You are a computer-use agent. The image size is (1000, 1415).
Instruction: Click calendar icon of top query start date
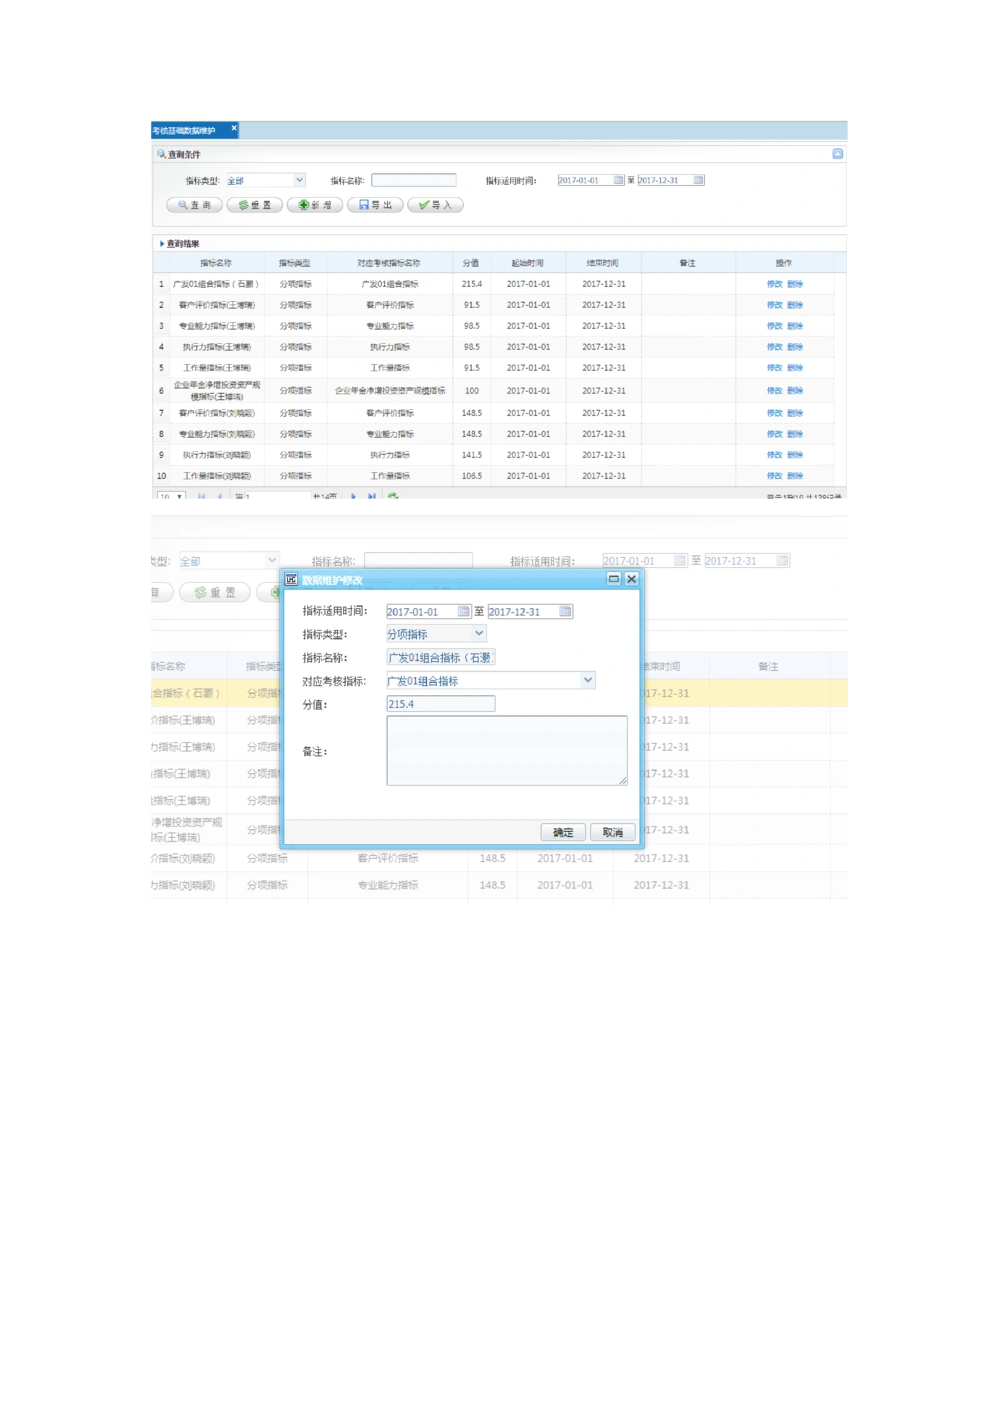618,180
